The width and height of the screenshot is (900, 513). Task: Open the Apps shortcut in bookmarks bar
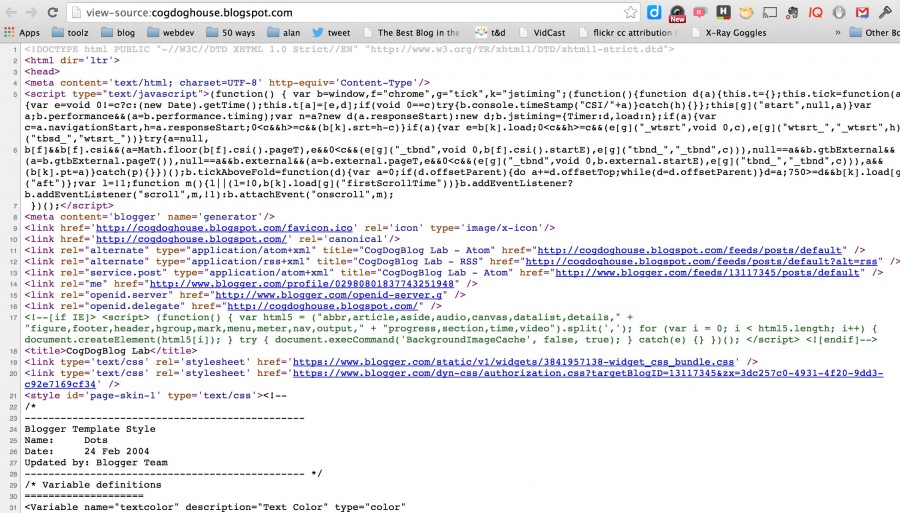(22, 33)
